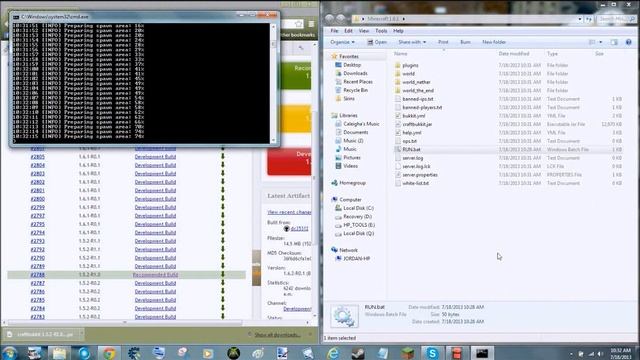Click the Open toolbar button
Screen dimensions: 640x360
pos(377,42)
